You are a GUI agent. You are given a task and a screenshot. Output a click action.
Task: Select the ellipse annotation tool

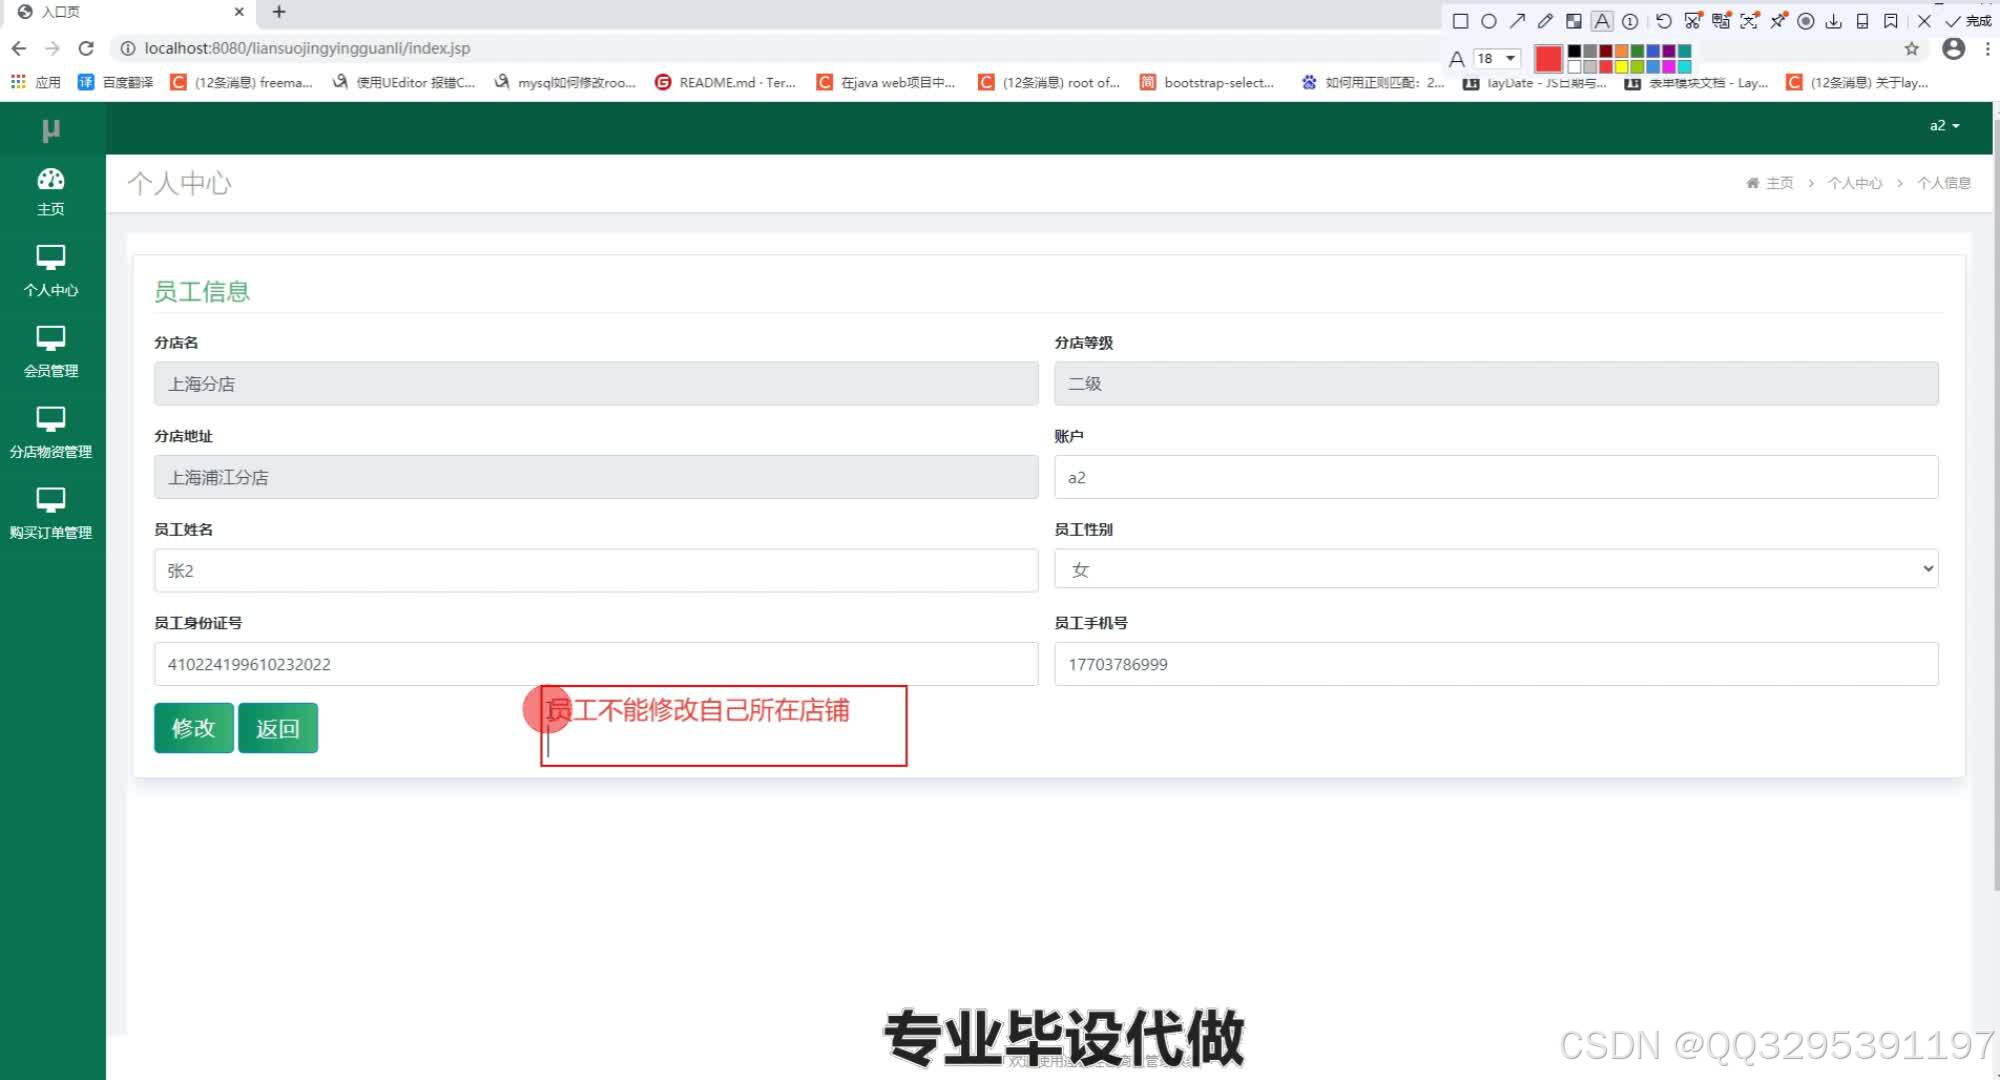(x=1489, y=21)
